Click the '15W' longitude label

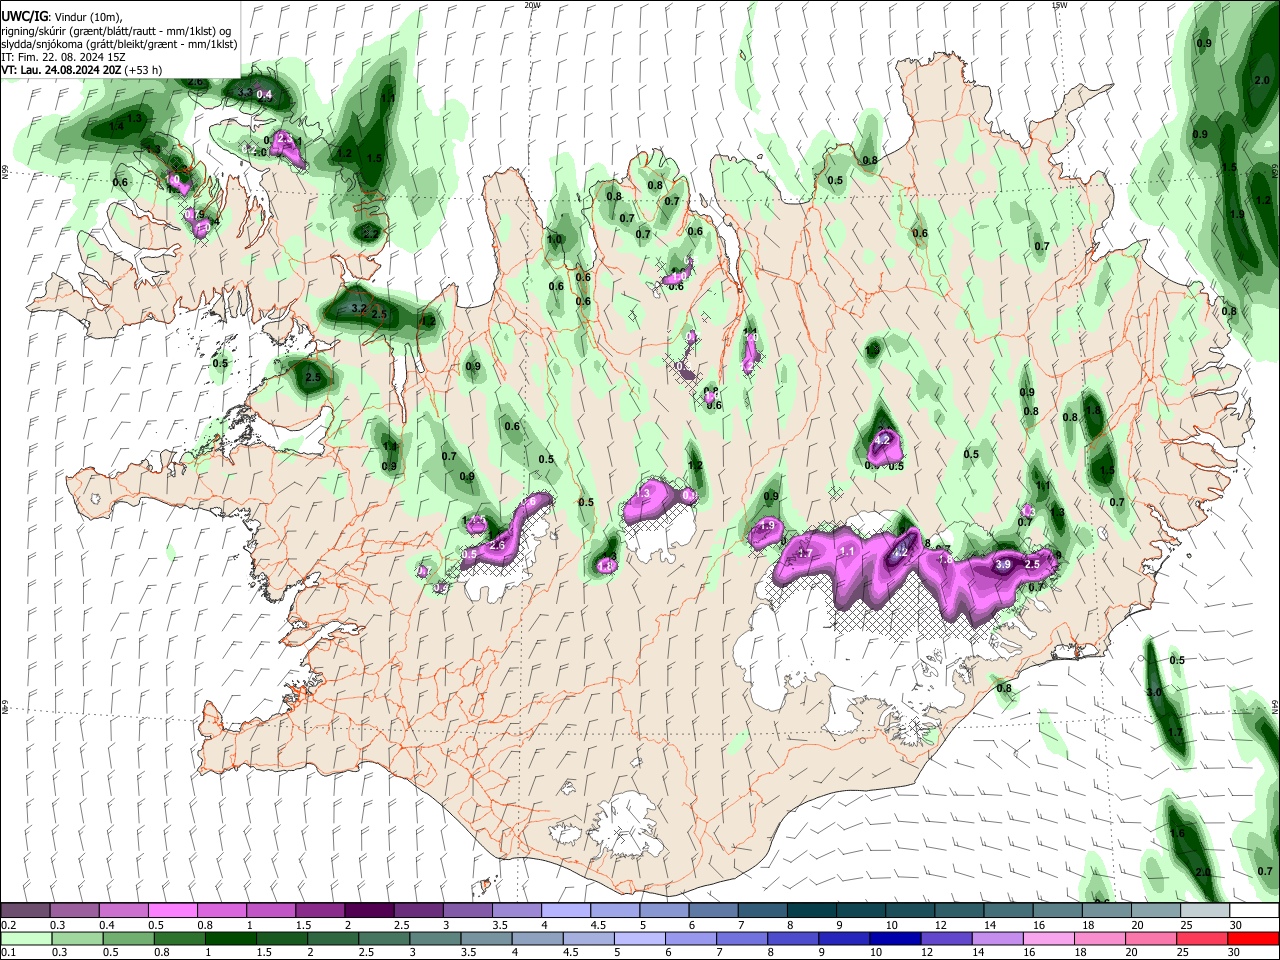point(1058,5)
